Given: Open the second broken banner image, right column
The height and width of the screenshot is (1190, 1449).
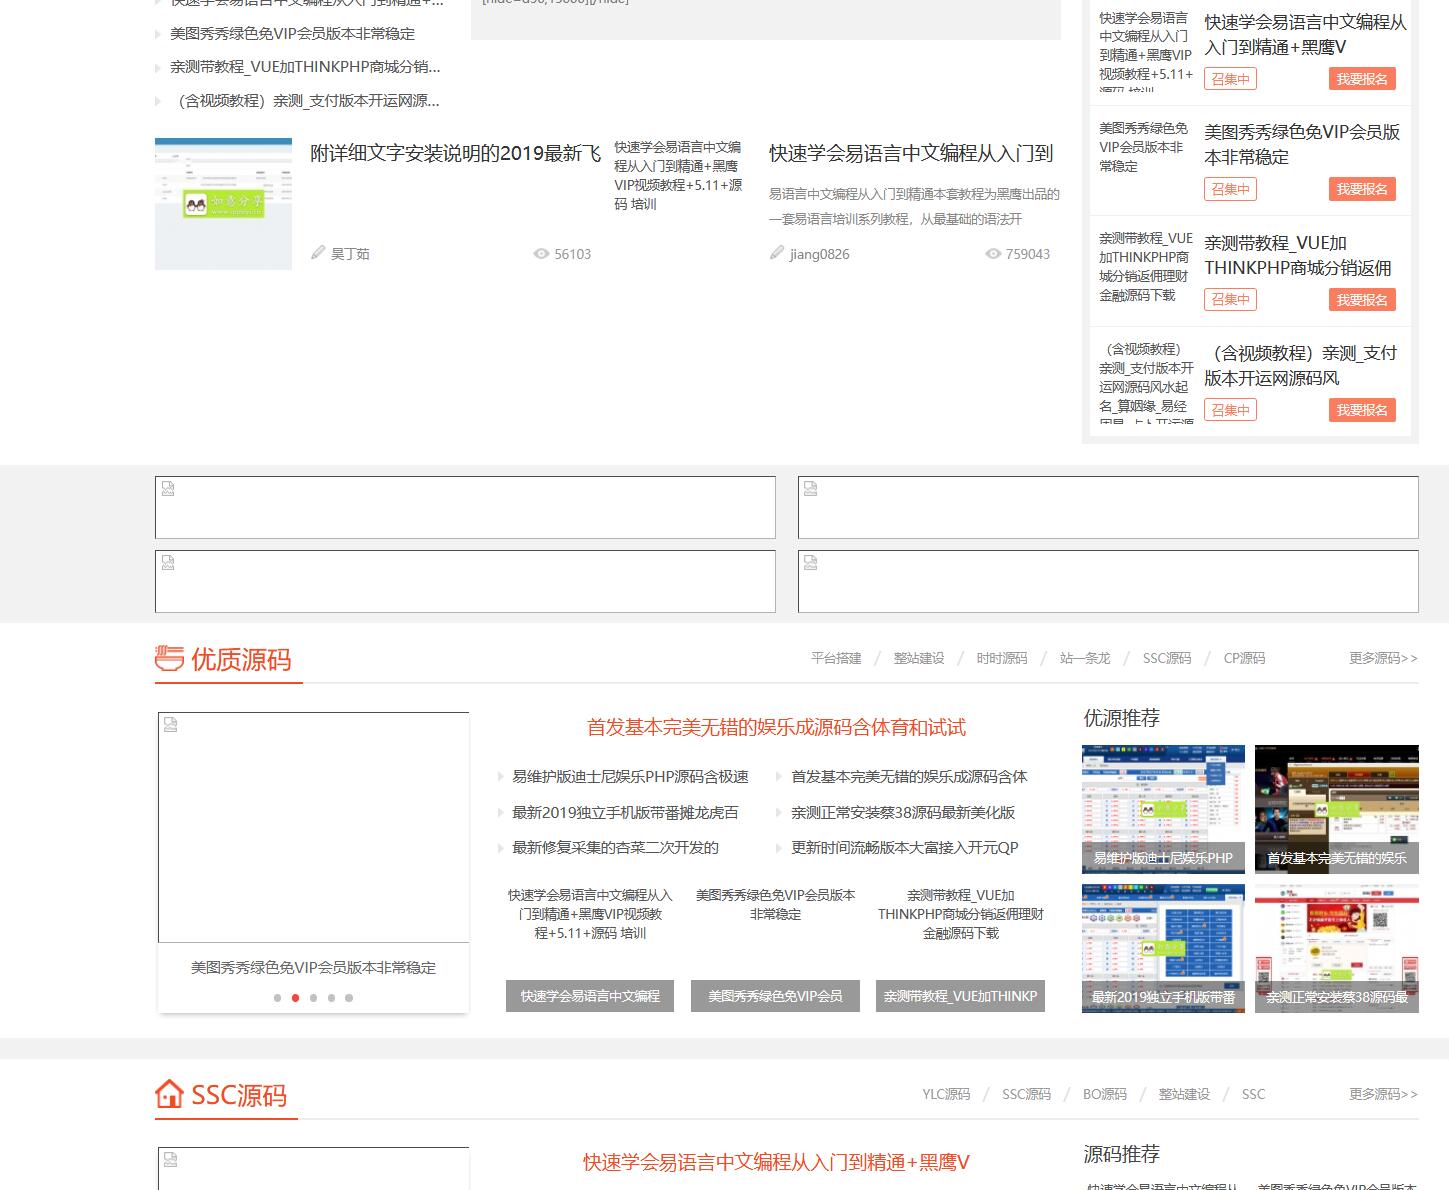Looking at the screenshot, I should [x=1108, y=581].
